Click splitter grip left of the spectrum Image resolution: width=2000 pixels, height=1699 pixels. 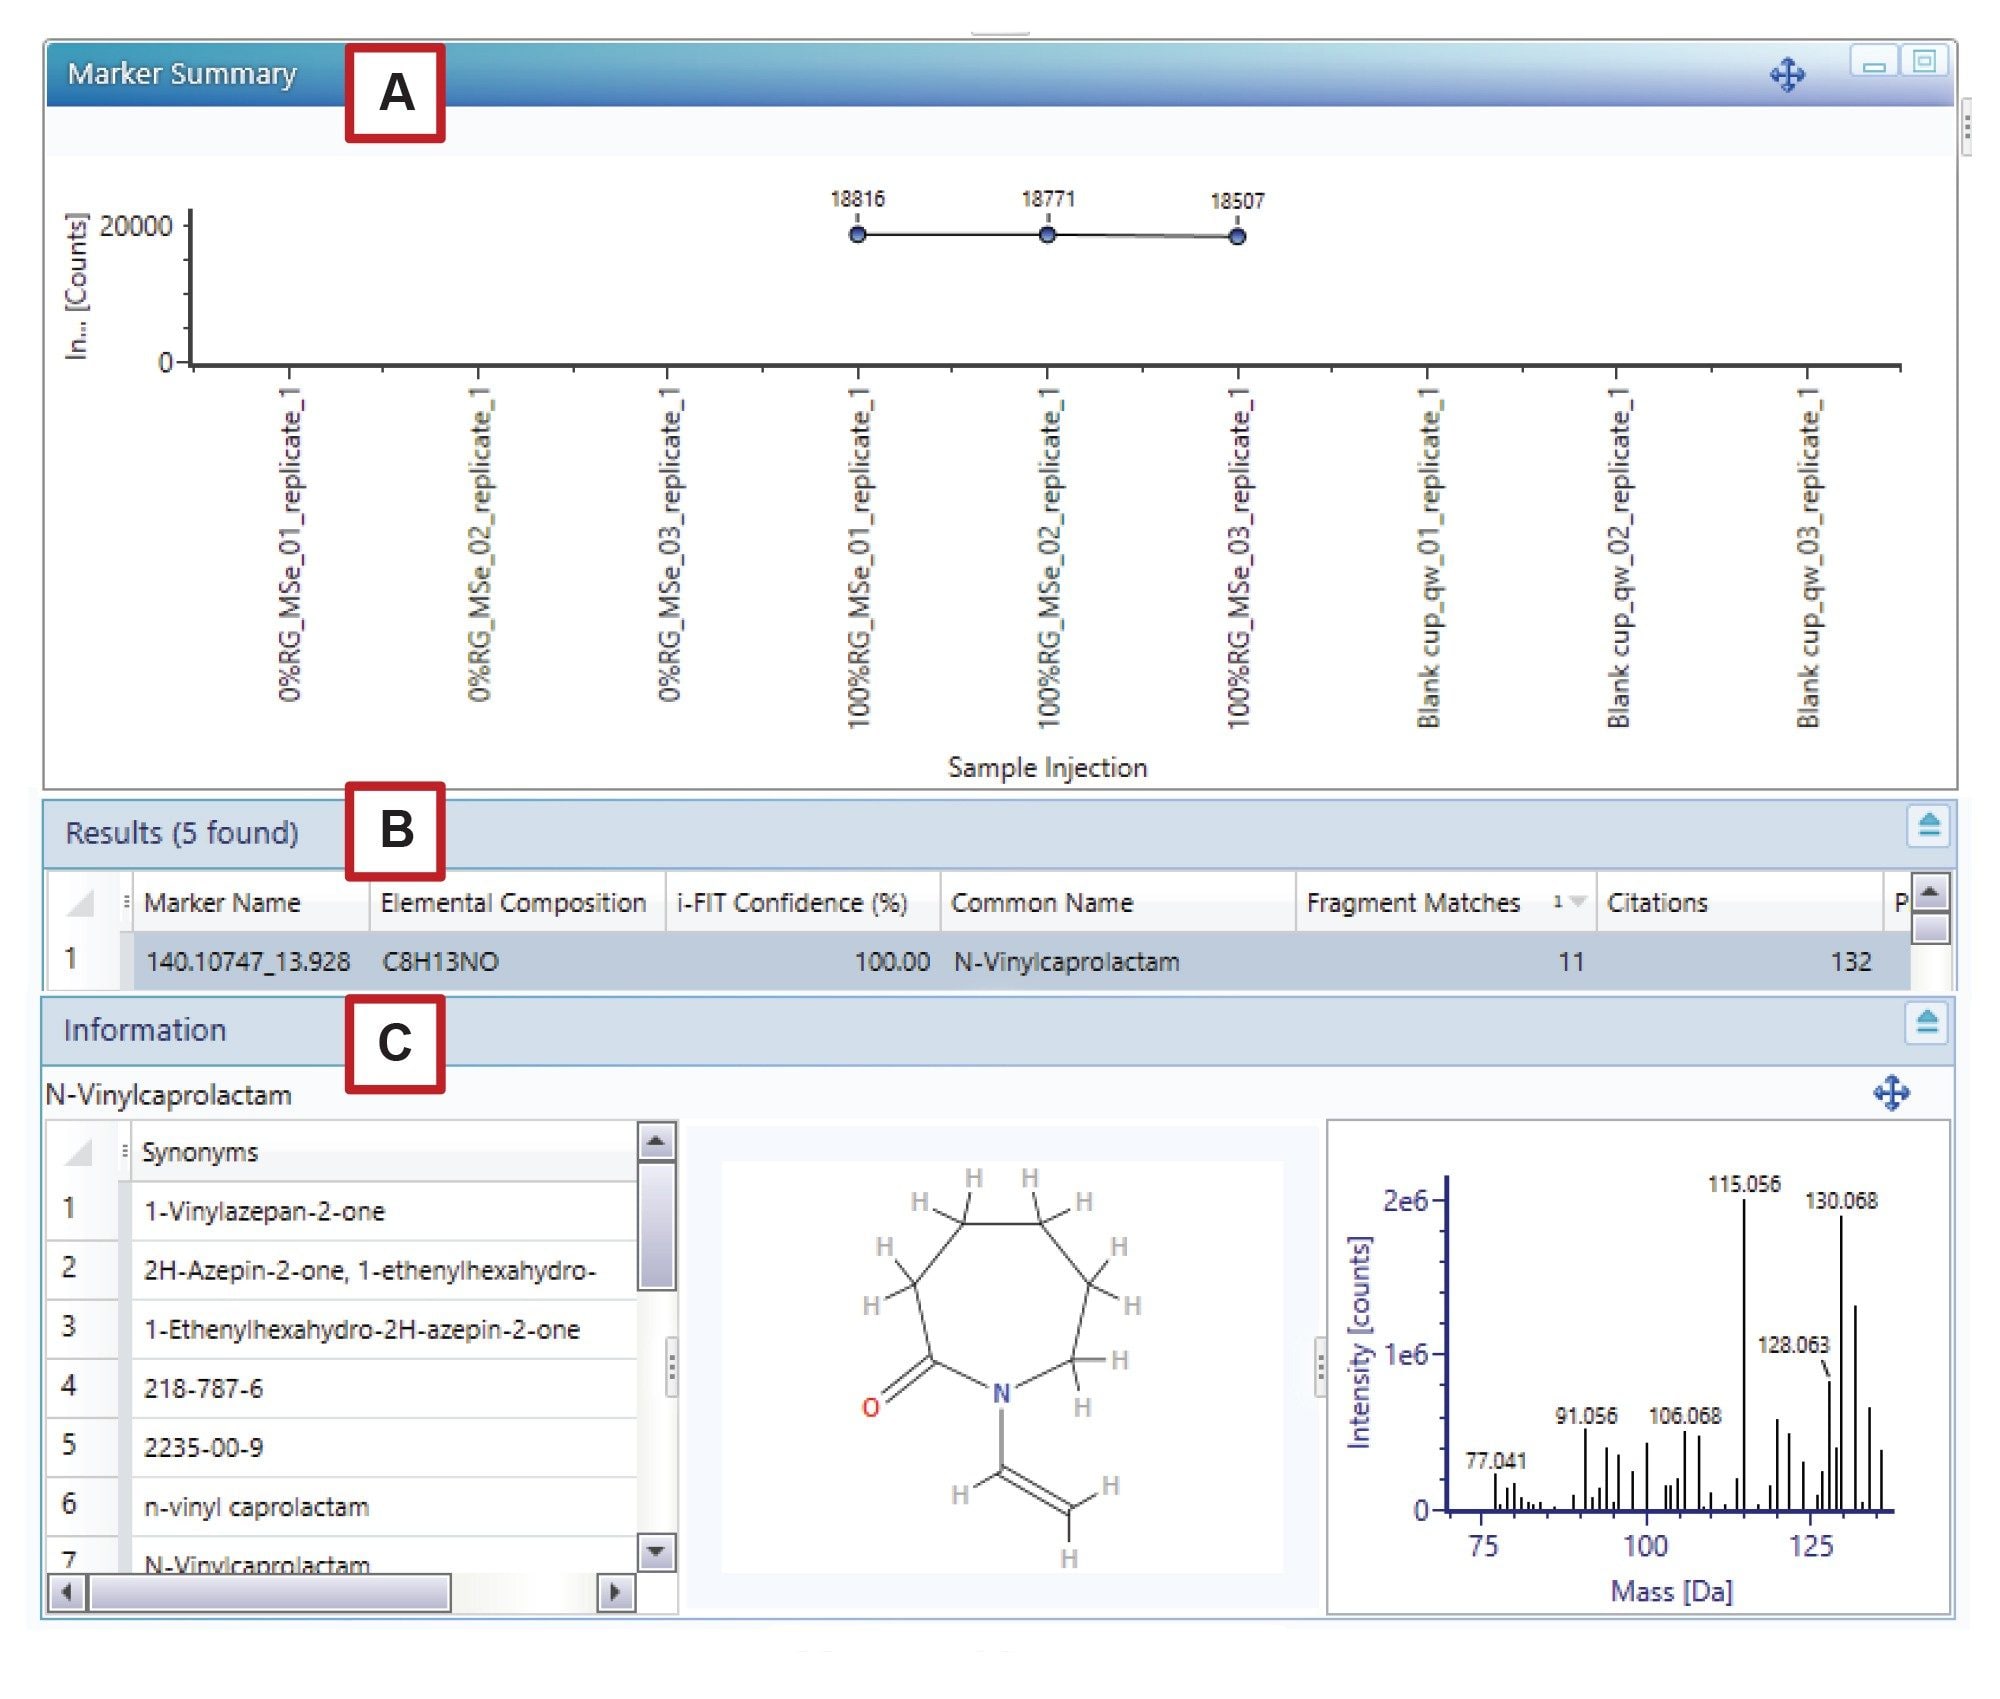pos(1320,1366)
